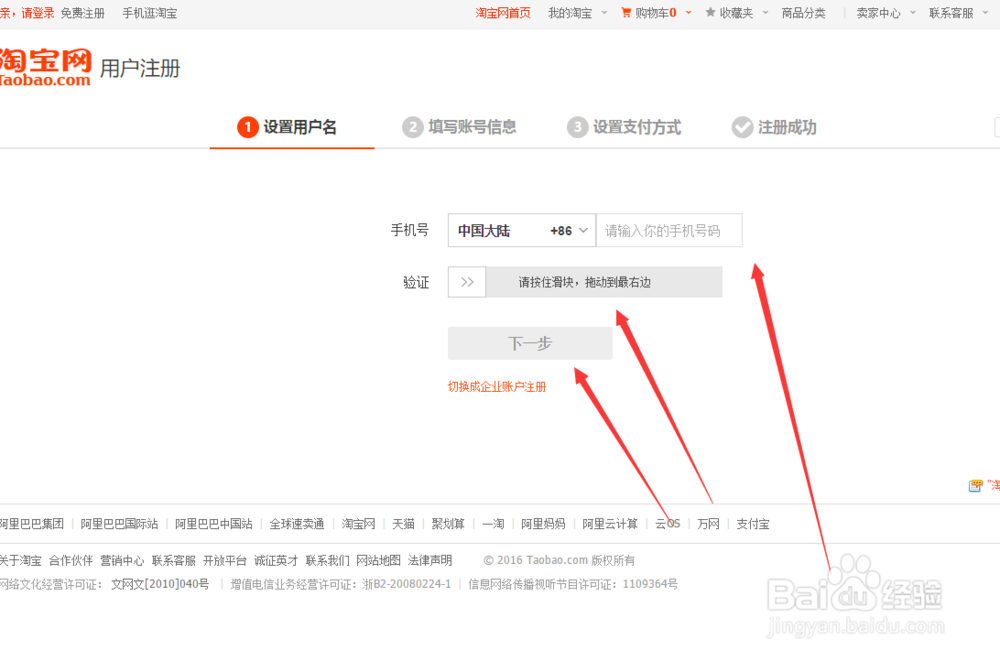Click 手机逛淘宝 link
Viewport: 1000px width, 661px height.
coord(150,13)
